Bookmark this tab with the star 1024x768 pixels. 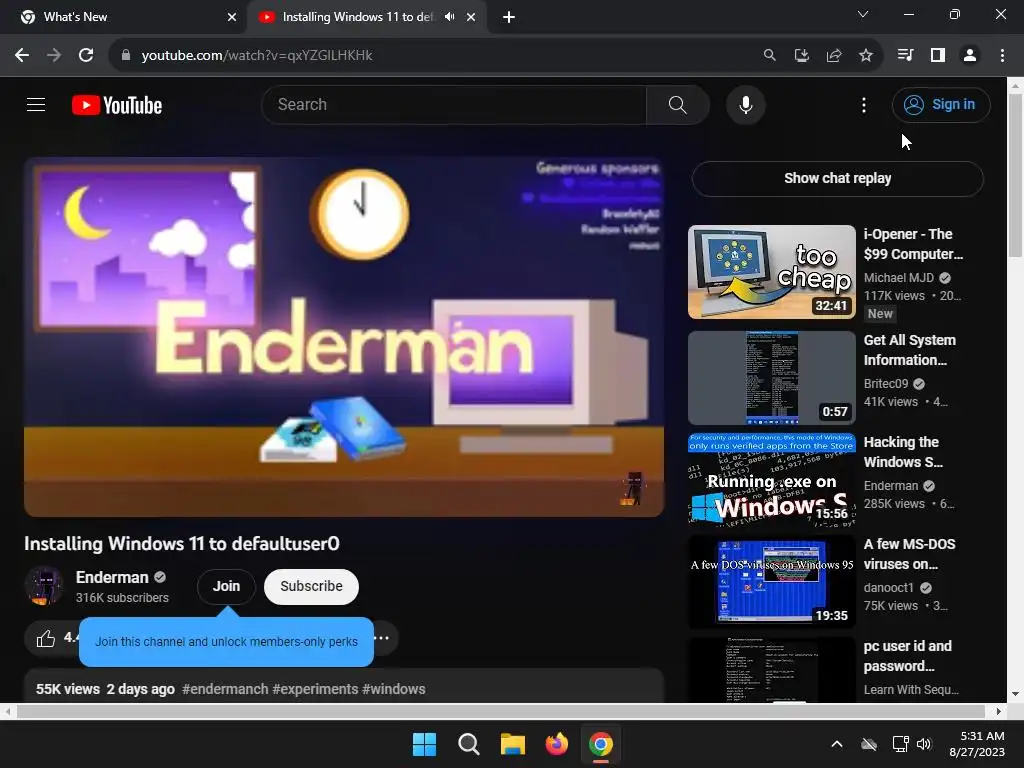point(866,56)
